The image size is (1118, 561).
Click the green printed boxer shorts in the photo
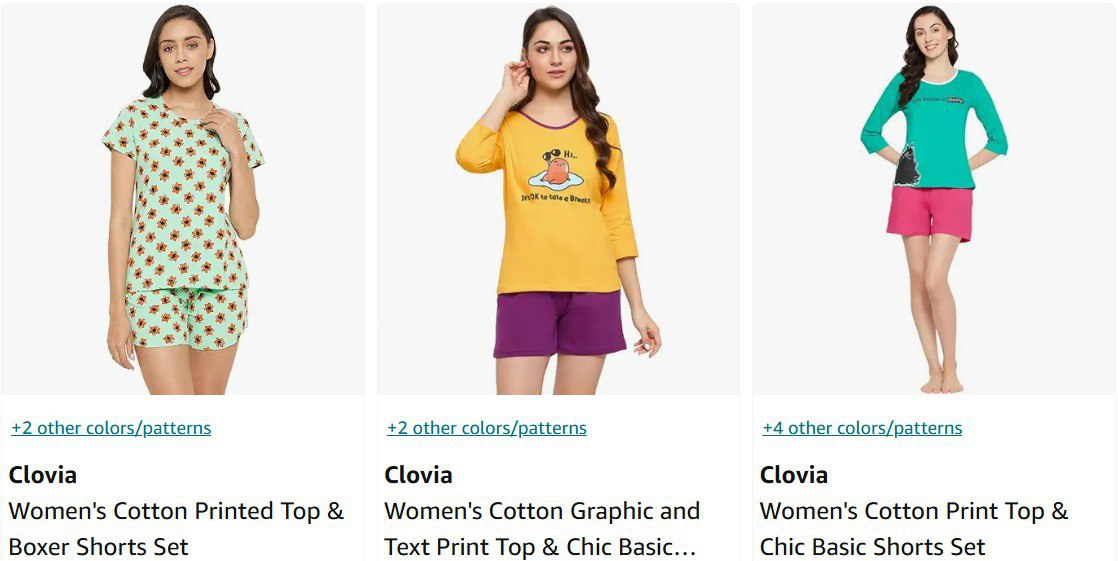click(x=186, y=317)
